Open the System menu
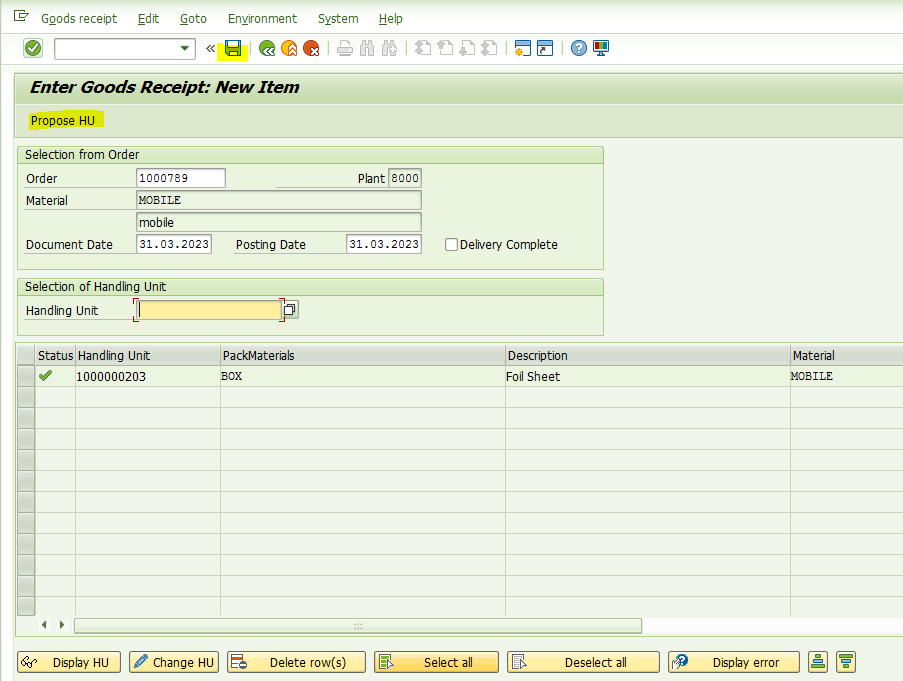Screen dimensions: 903x681 point(338,18)
